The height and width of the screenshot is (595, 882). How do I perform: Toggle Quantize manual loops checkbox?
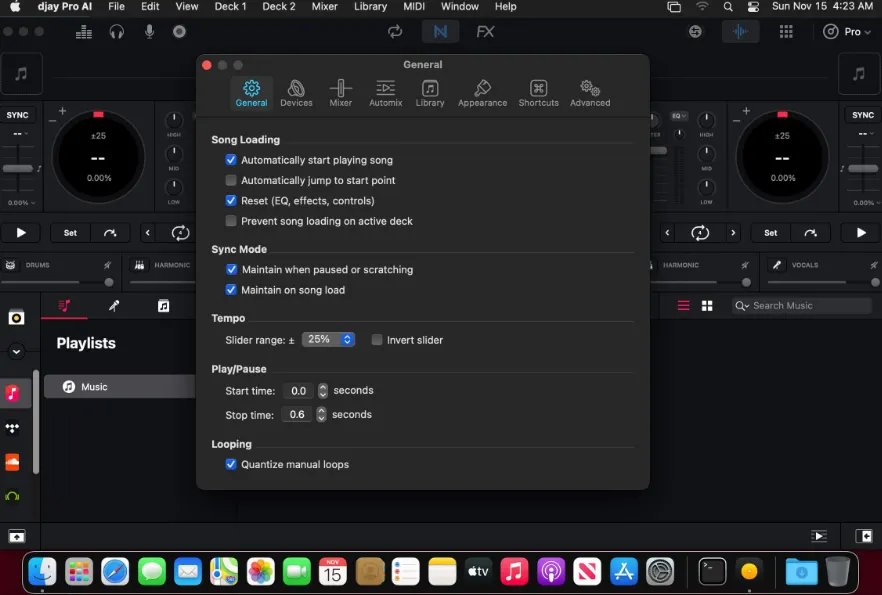point(231,464)
